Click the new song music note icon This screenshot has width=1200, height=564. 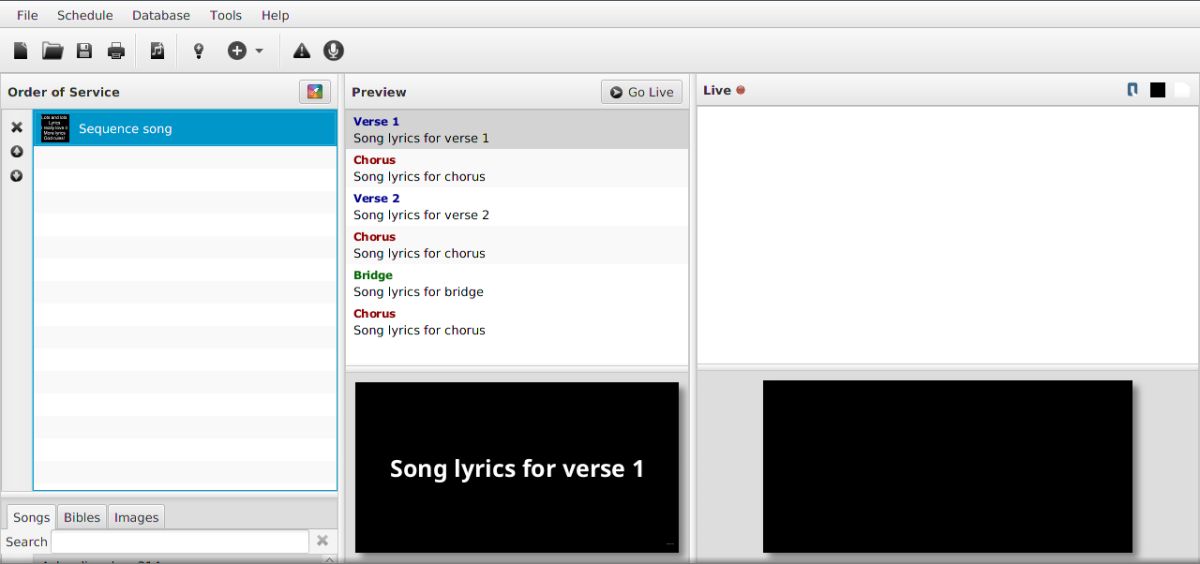(157, 51)
